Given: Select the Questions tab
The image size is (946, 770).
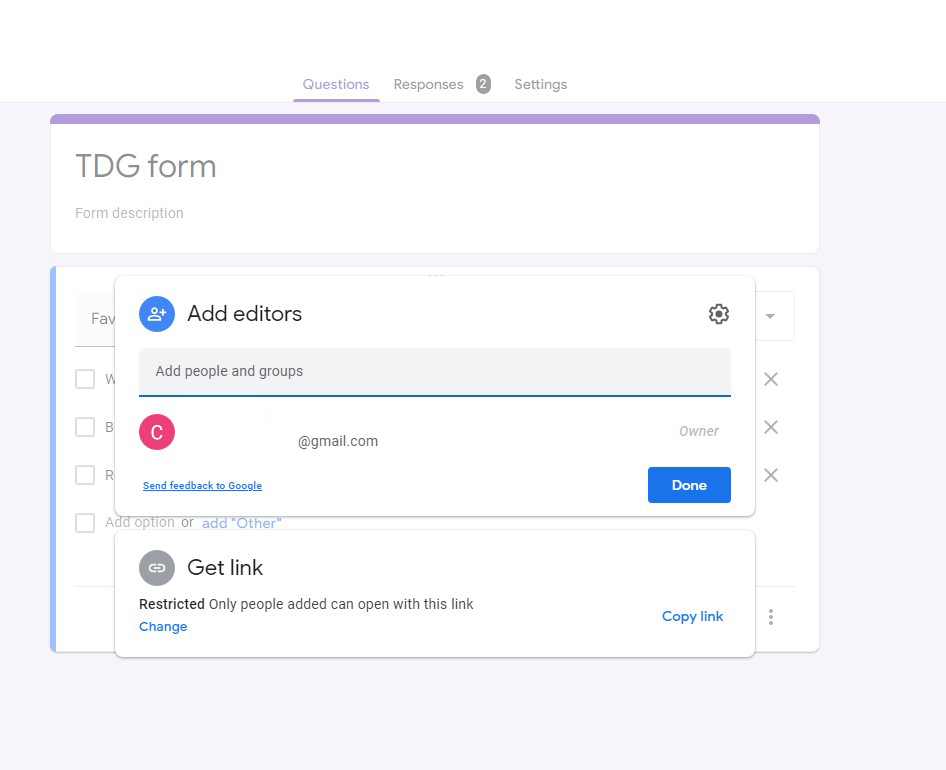Looking at the screenshot, I should [x=336, y=84].
